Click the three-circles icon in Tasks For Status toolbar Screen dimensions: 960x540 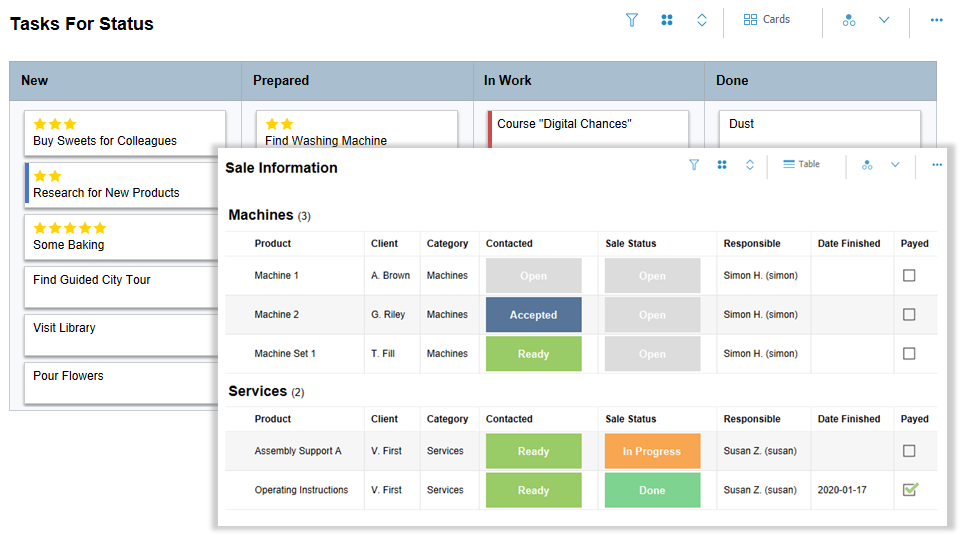[849, 20]
